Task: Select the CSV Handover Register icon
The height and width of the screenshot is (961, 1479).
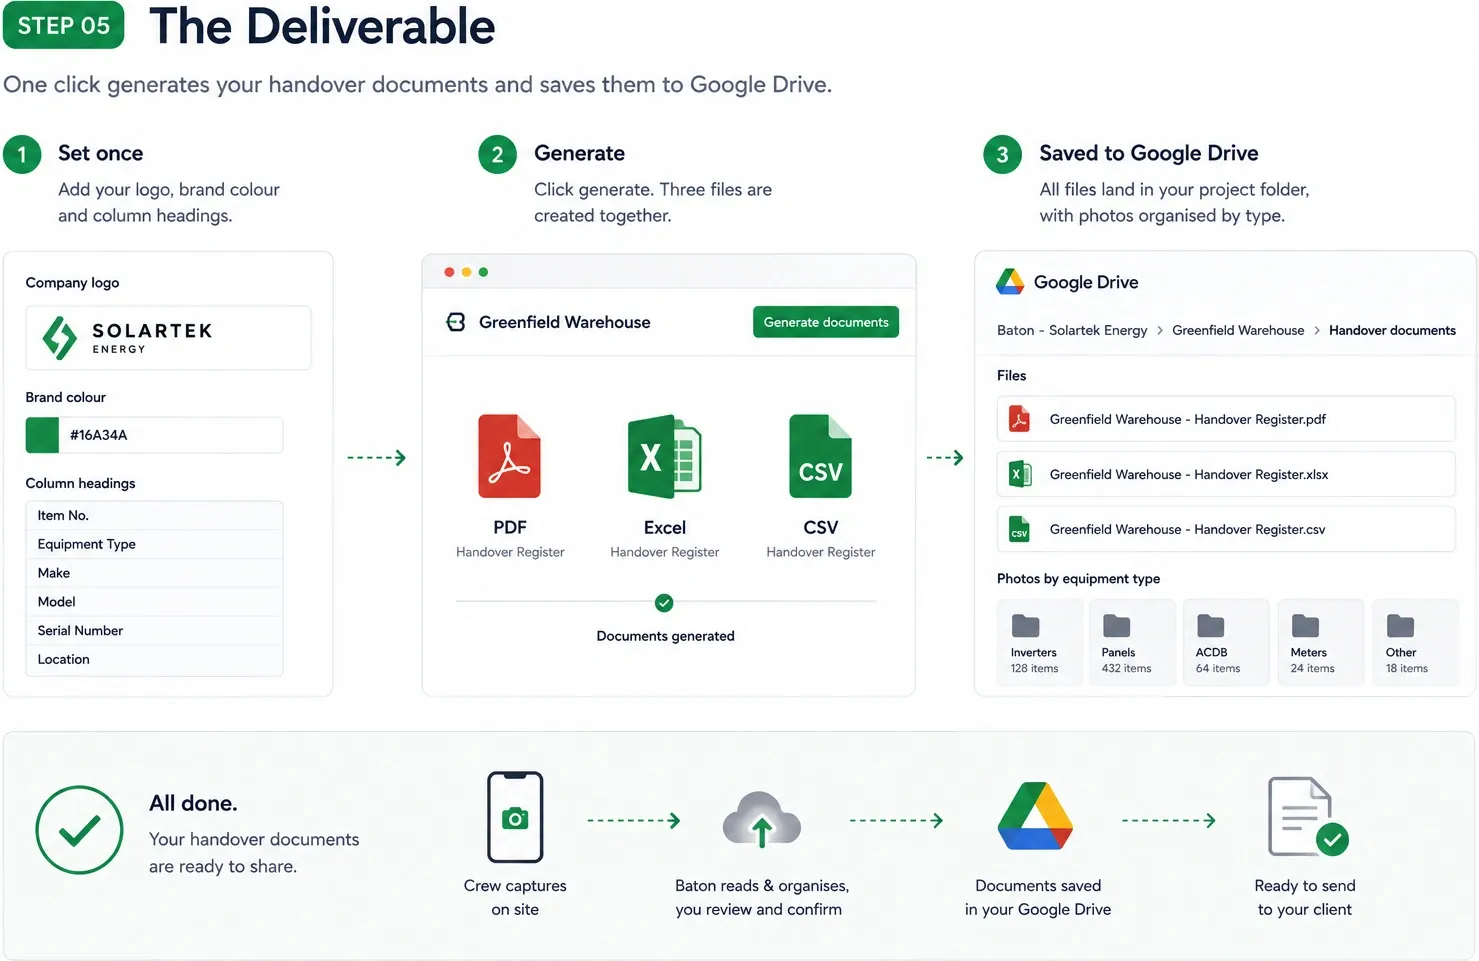Action: pyautogui.click(x=821, y=456)
